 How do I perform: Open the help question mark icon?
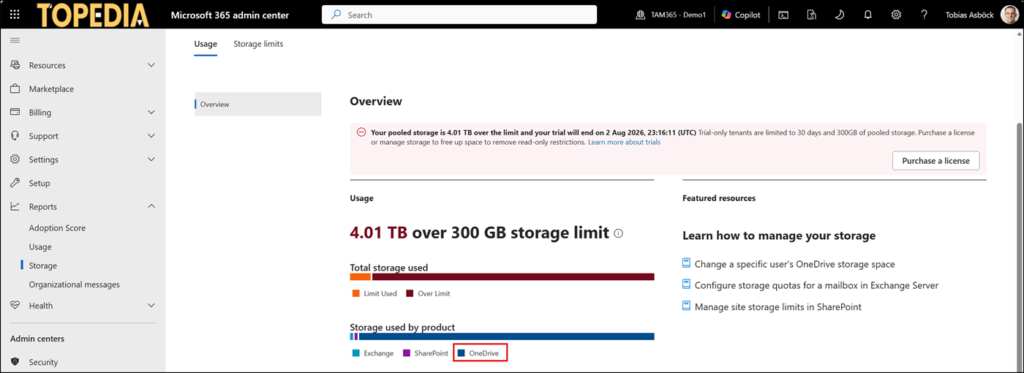tap(924, 15)
